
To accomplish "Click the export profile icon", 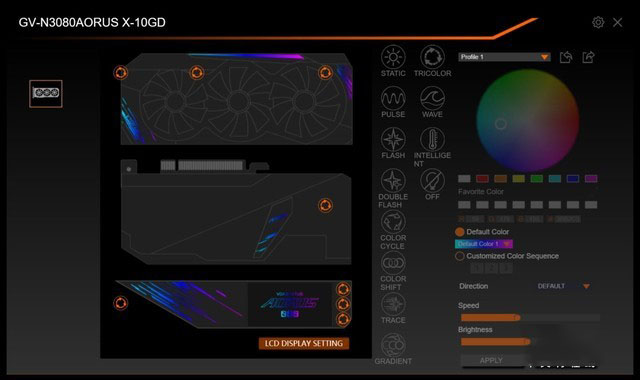I will click(x=588, y=57).
